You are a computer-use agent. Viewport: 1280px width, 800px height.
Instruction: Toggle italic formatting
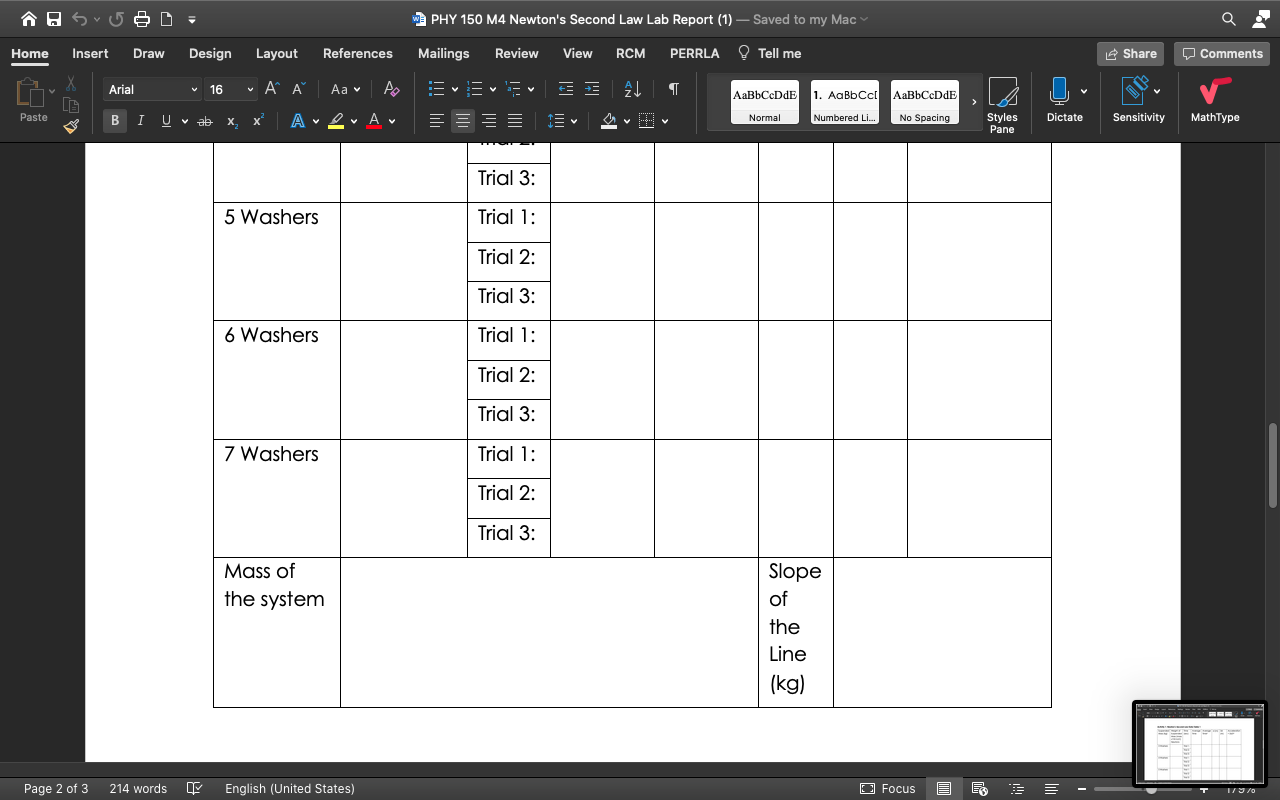[140, 120]
